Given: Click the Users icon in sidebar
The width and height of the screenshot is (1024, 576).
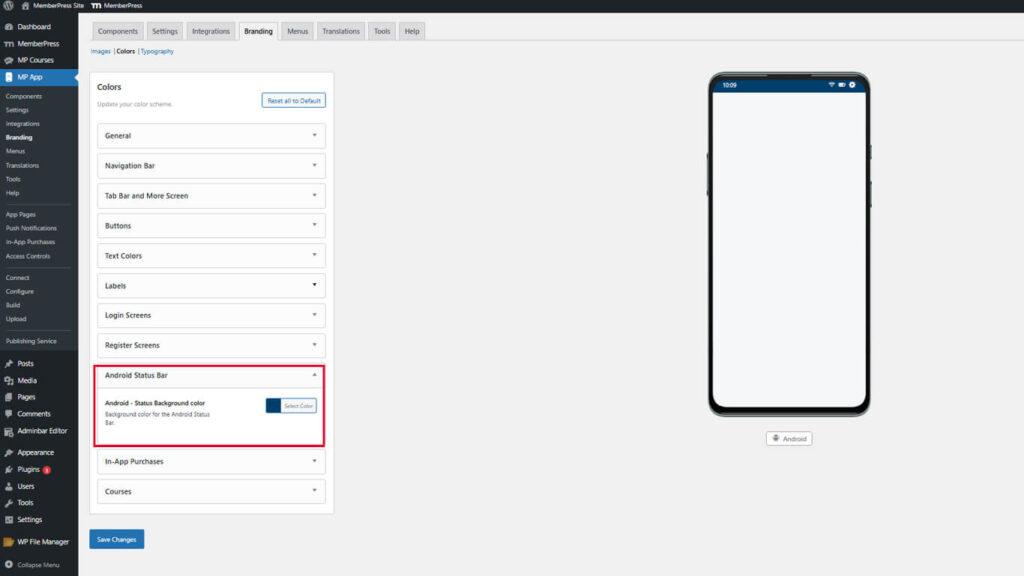Looking at the screenshot, I should pos(9,486).
